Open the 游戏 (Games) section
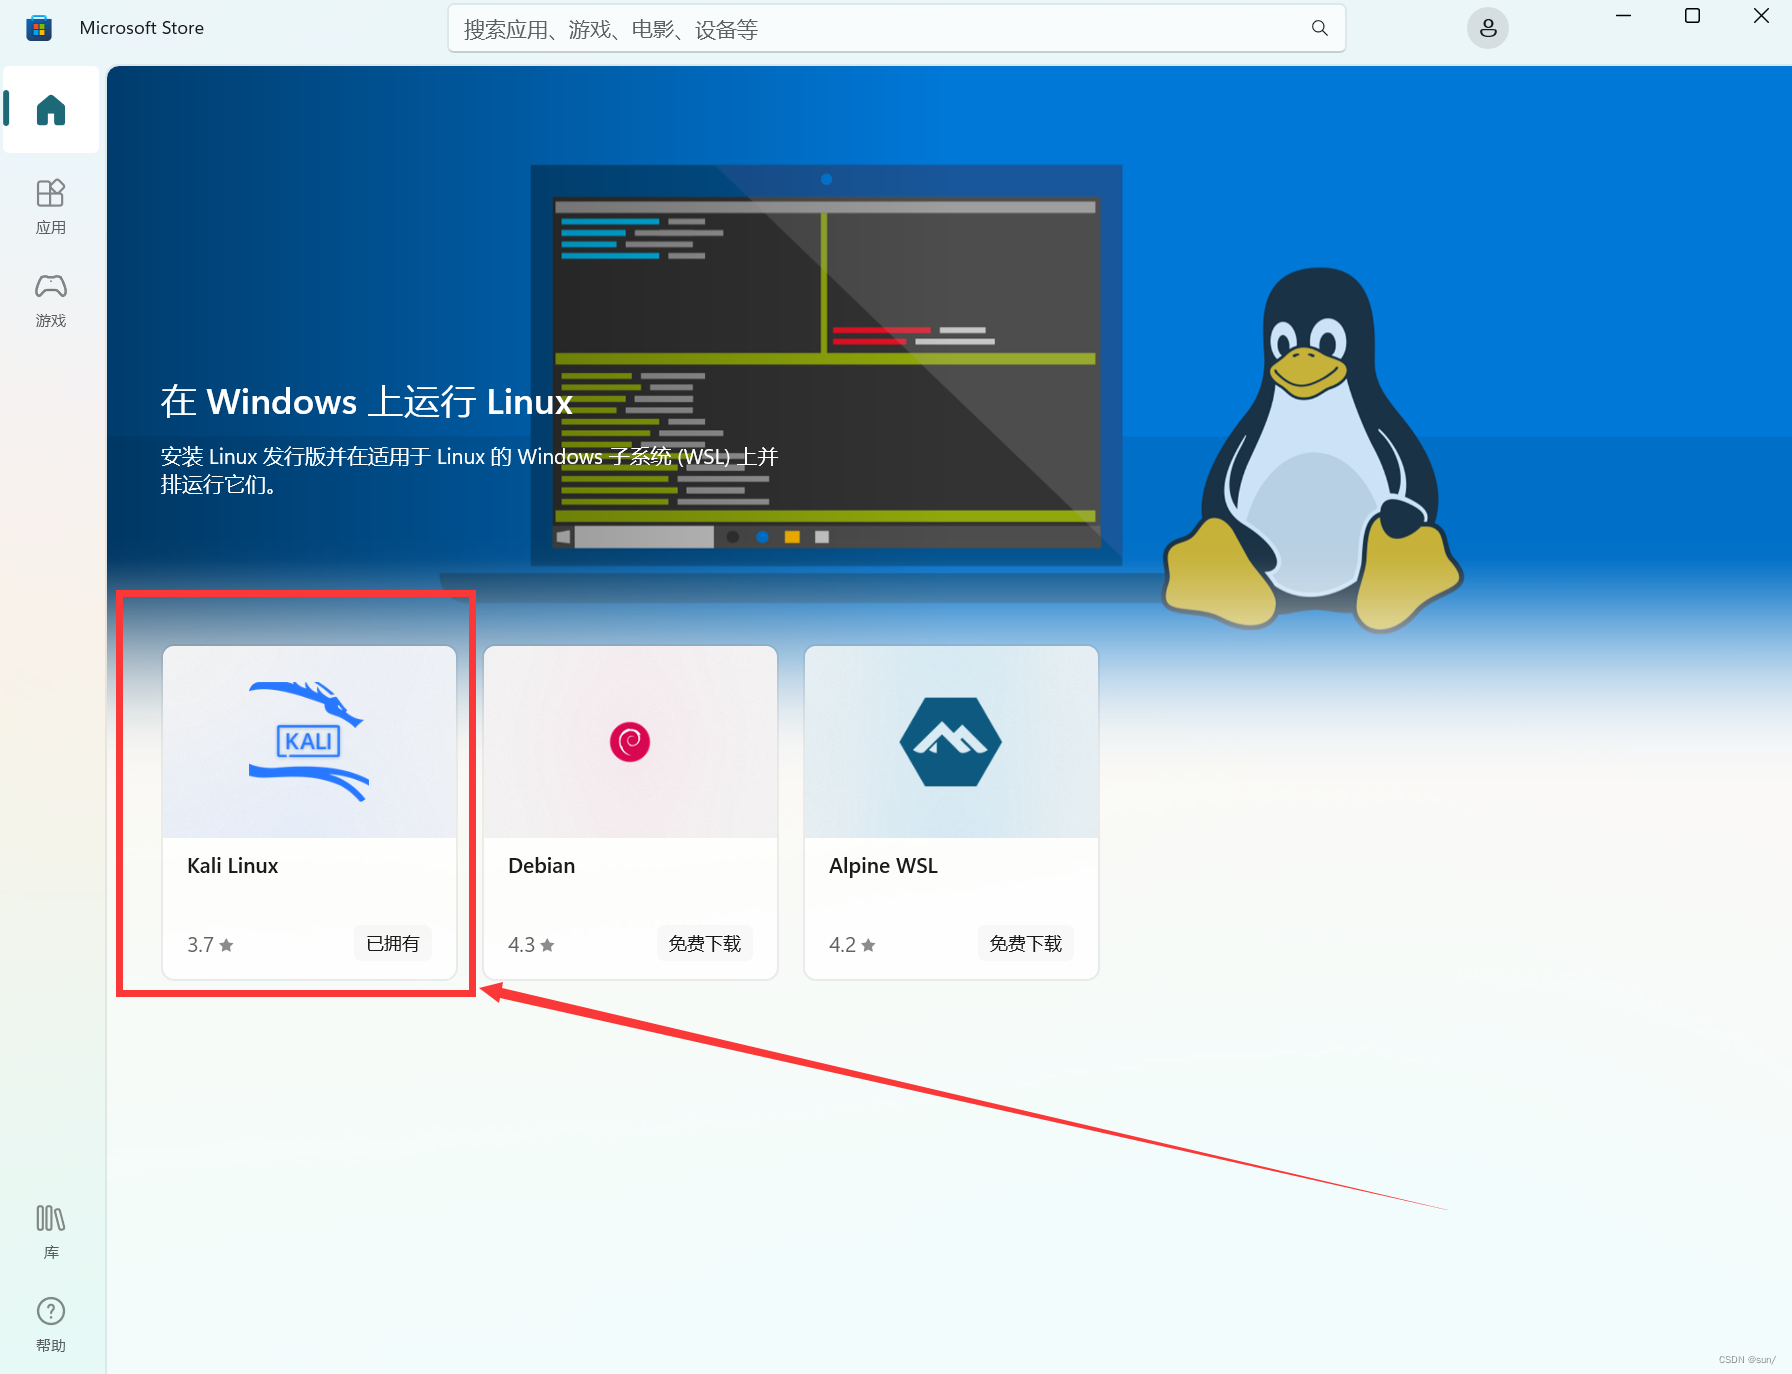Viewport: 1792px width, 1374px height. click(x=50, y=299)
